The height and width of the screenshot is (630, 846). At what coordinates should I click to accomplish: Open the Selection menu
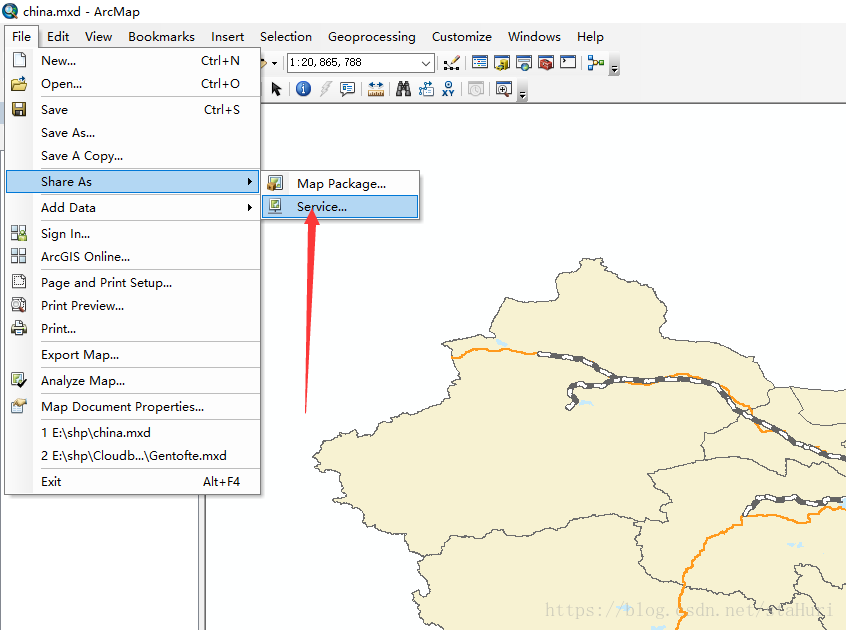[x=286, y=37]
